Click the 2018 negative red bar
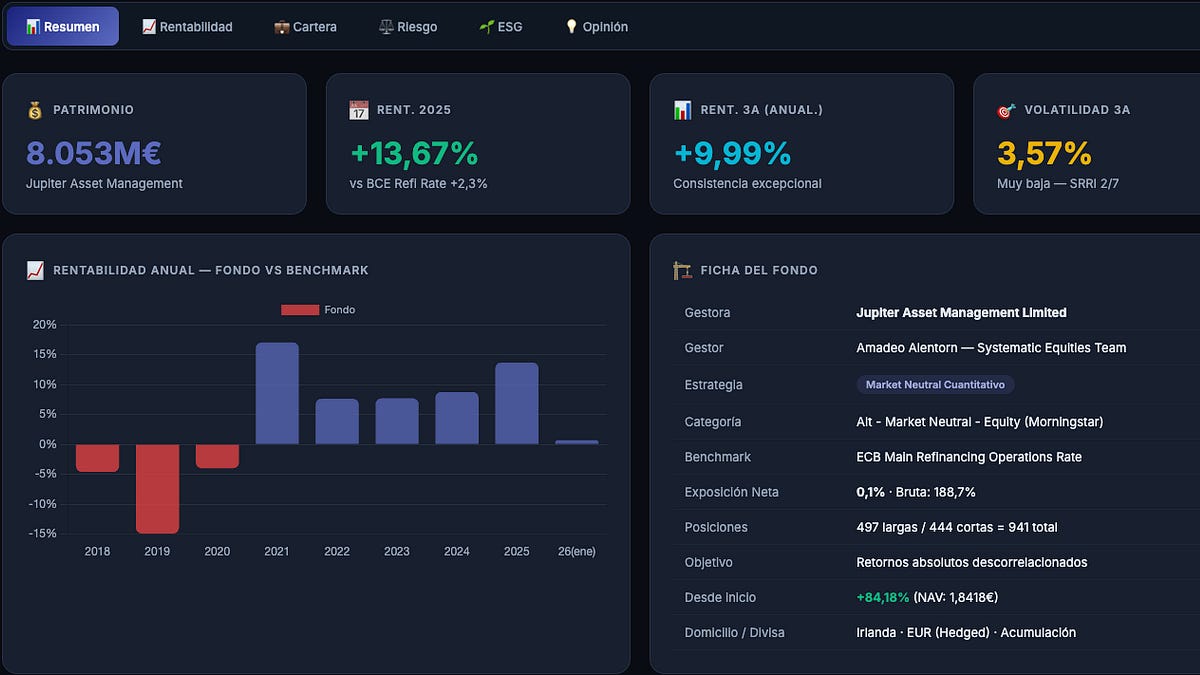Image resolution: width=1200 pixels, height=675 pixels. tap(97, 458)
